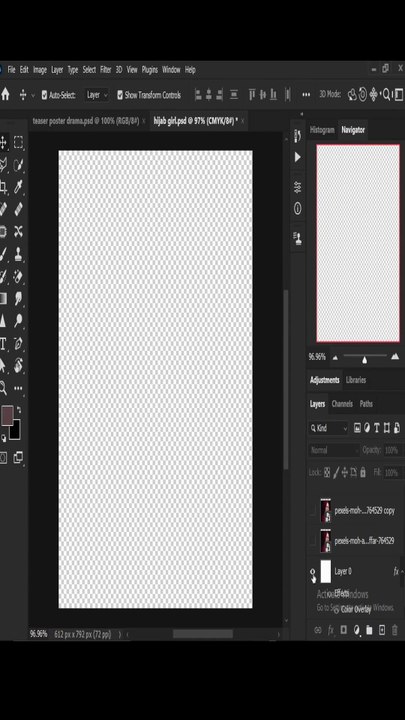
Task: Toggle Color Overlay effect visibility
Action: pyautogui.click(x=336, y=610)
